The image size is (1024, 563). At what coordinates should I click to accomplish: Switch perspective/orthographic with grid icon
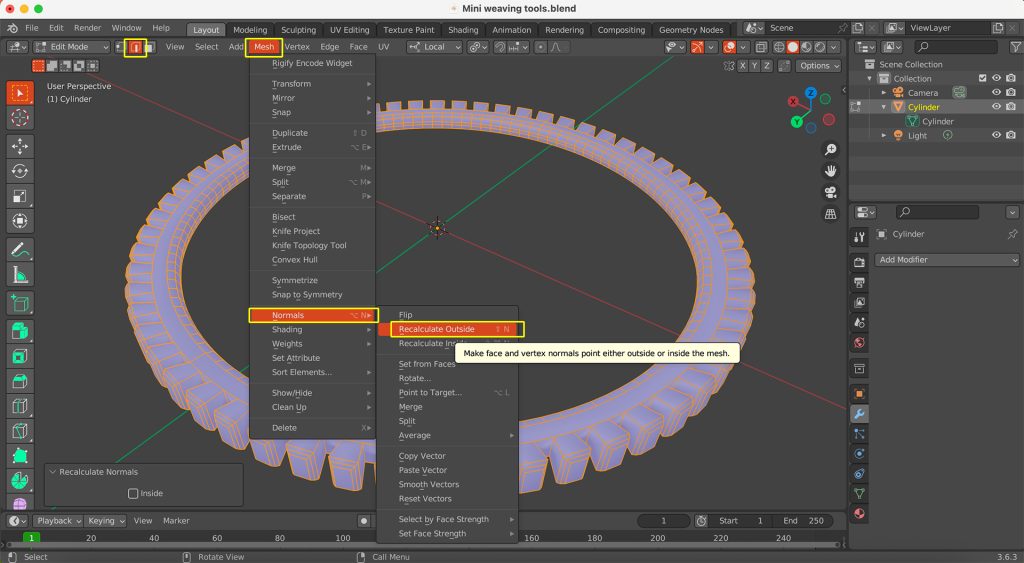831,214
